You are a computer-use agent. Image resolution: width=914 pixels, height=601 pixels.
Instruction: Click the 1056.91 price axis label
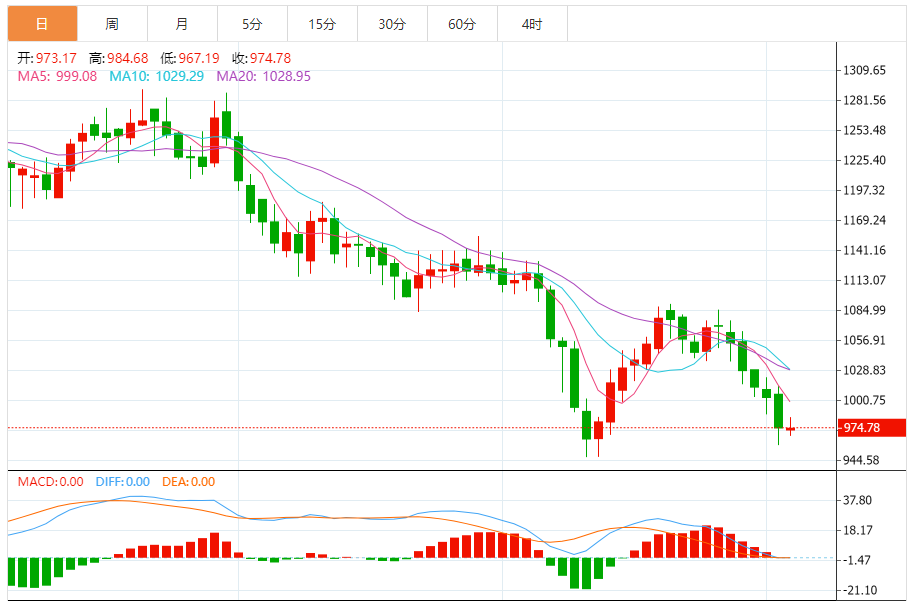pos(864,340)
